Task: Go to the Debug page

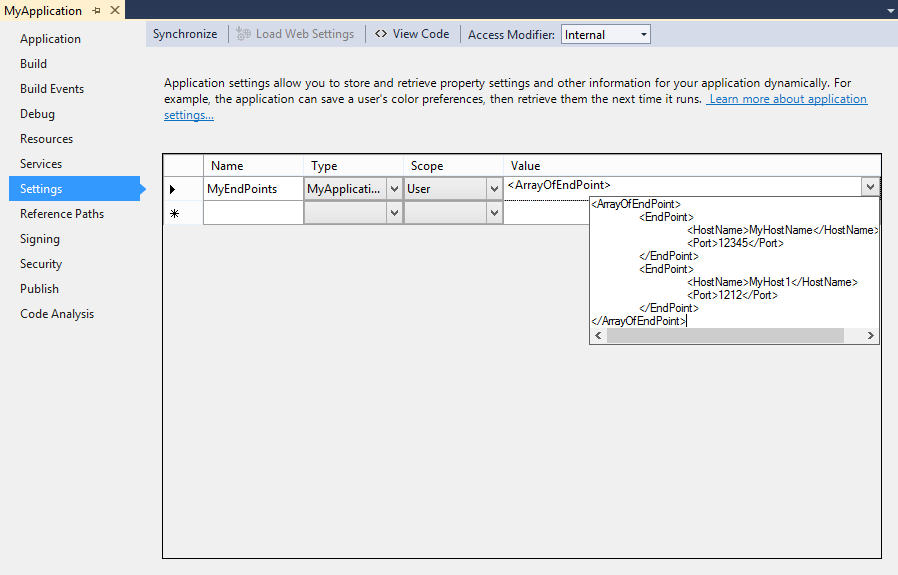Action: 37,113
